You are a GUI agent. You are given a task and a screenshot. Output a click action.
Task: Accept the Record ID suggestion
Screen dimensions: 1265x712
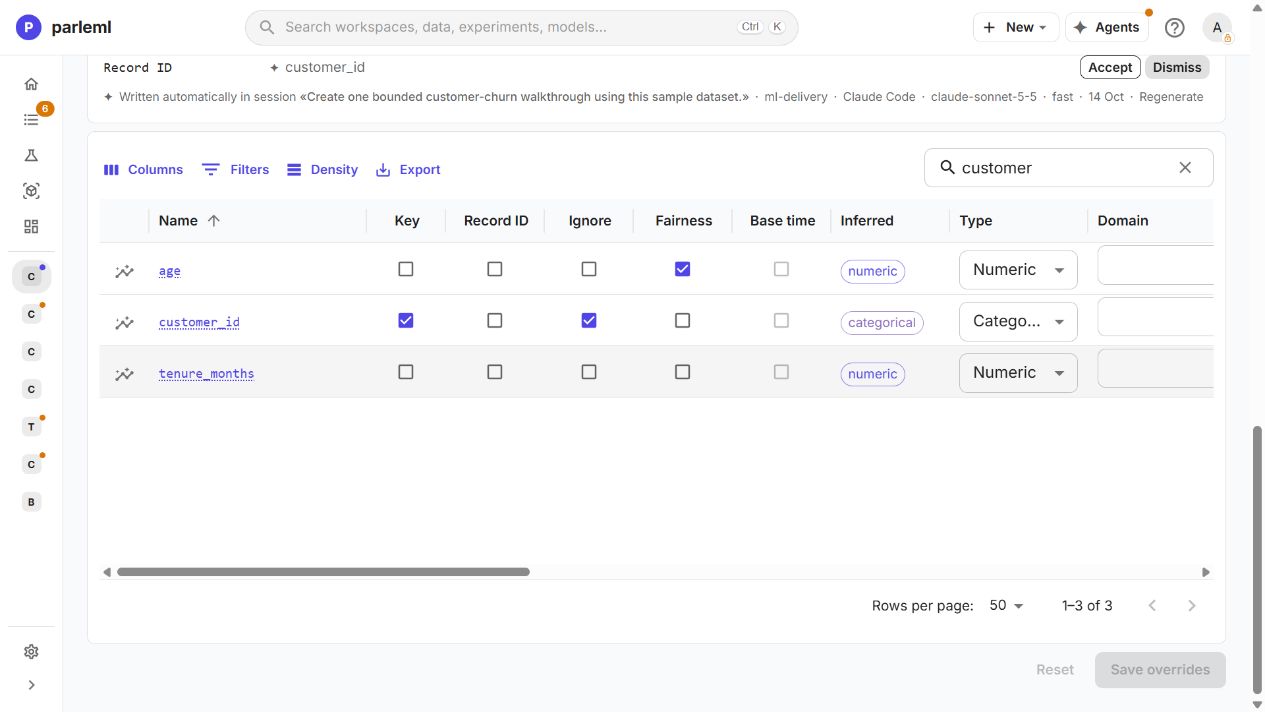click(x=1110, y=67)
